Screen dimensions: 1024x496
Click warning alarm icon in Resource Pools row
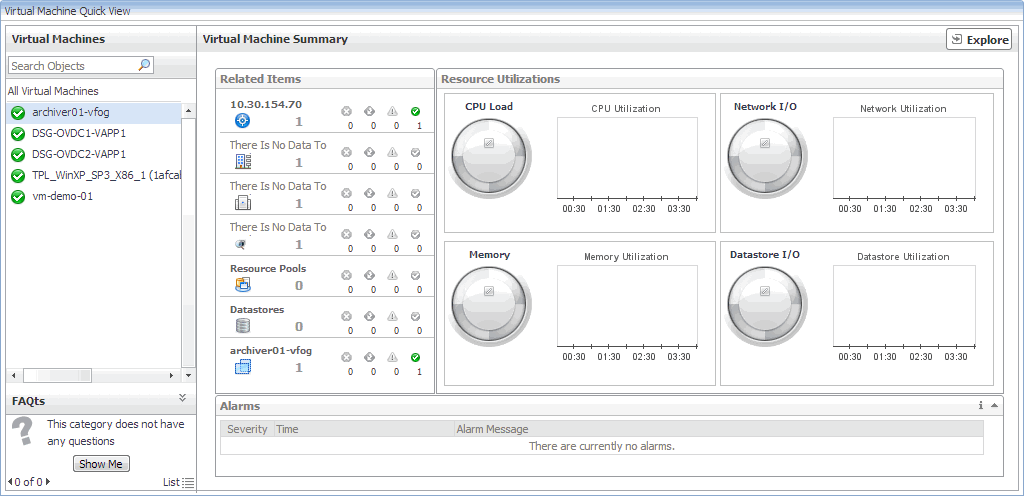click(392, 275)
